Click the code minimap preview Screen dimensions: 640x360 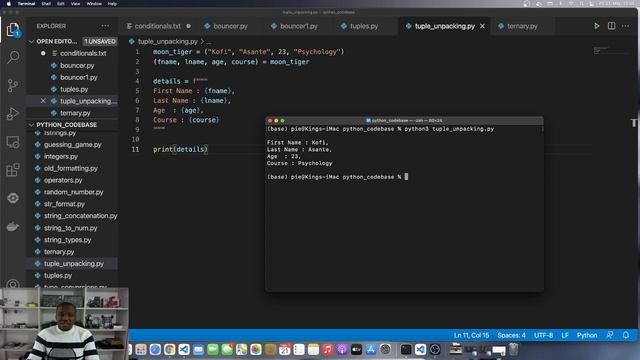pos(612,51)
